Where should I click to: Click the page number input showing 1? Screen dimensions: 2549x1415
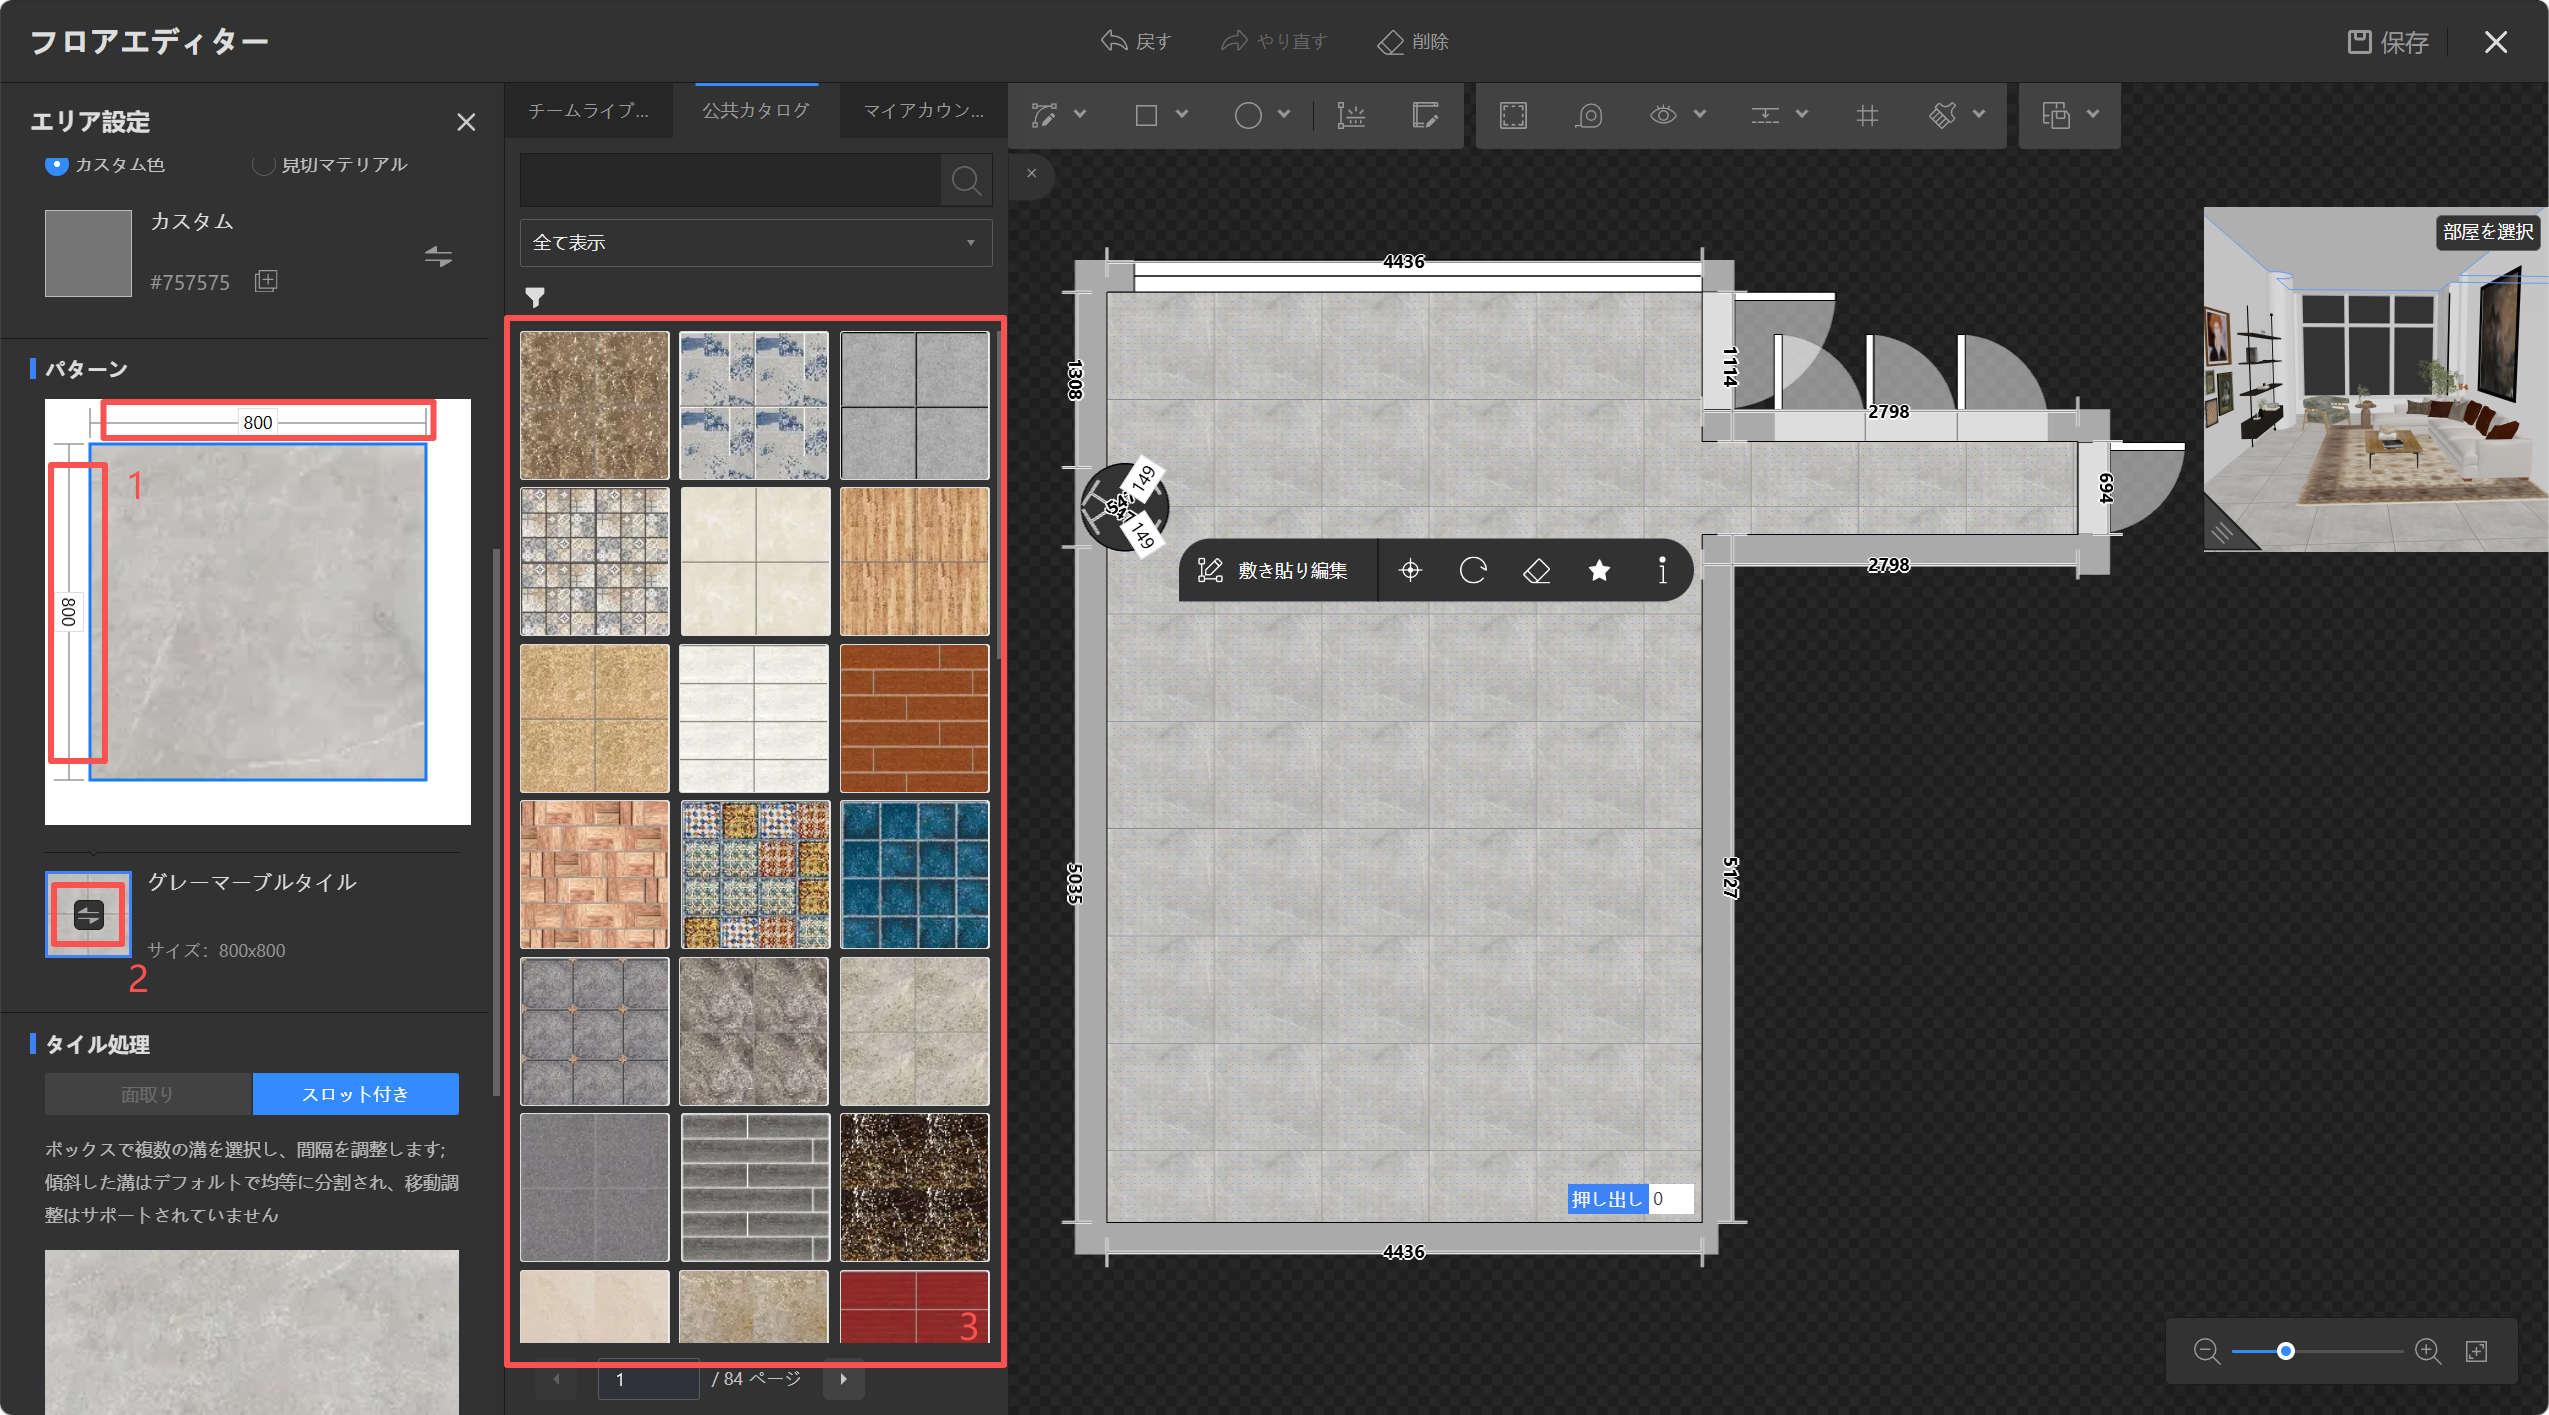pyautogui.click(x=648, y=1379)
